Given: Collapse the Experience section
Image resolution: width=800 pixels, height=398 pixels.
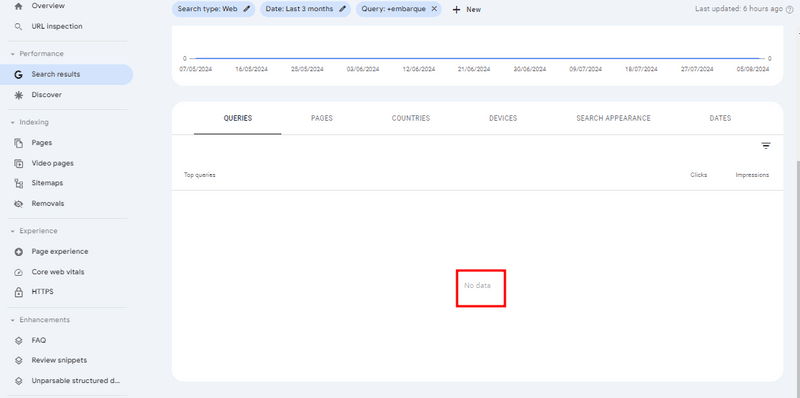Looking at the screenshot, I should point(13,231).
